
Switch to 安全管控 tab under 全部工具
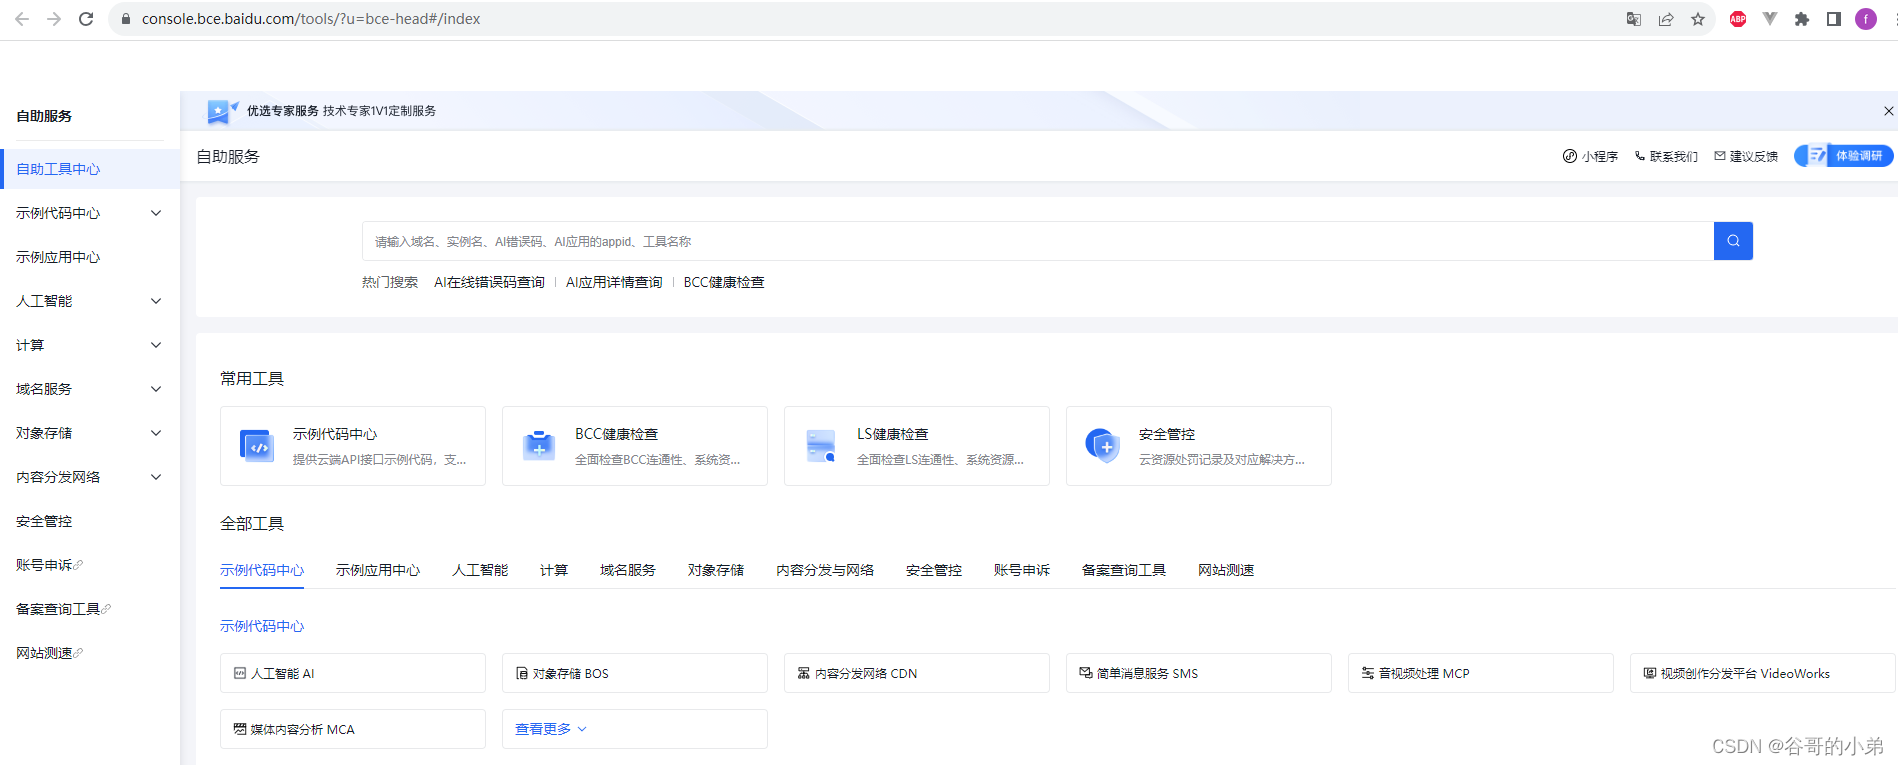[934, 570]
